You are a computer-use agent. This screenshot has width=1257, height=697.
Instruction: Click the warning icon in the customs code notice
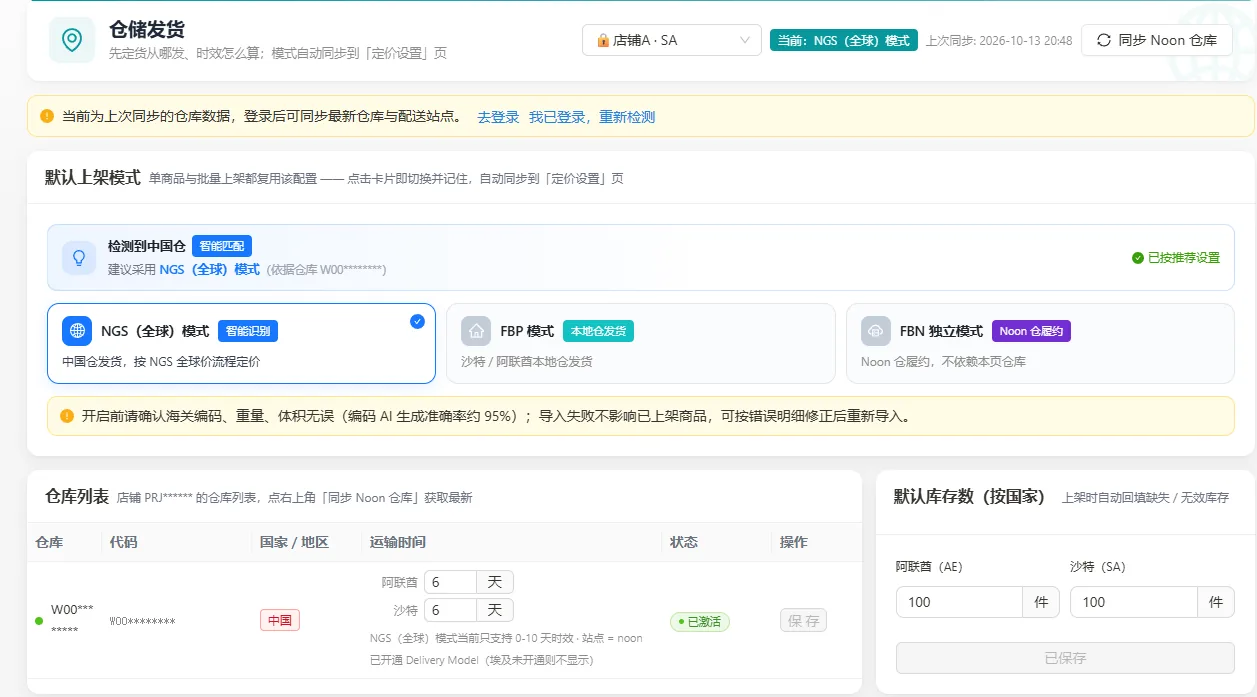click(67, 415)
